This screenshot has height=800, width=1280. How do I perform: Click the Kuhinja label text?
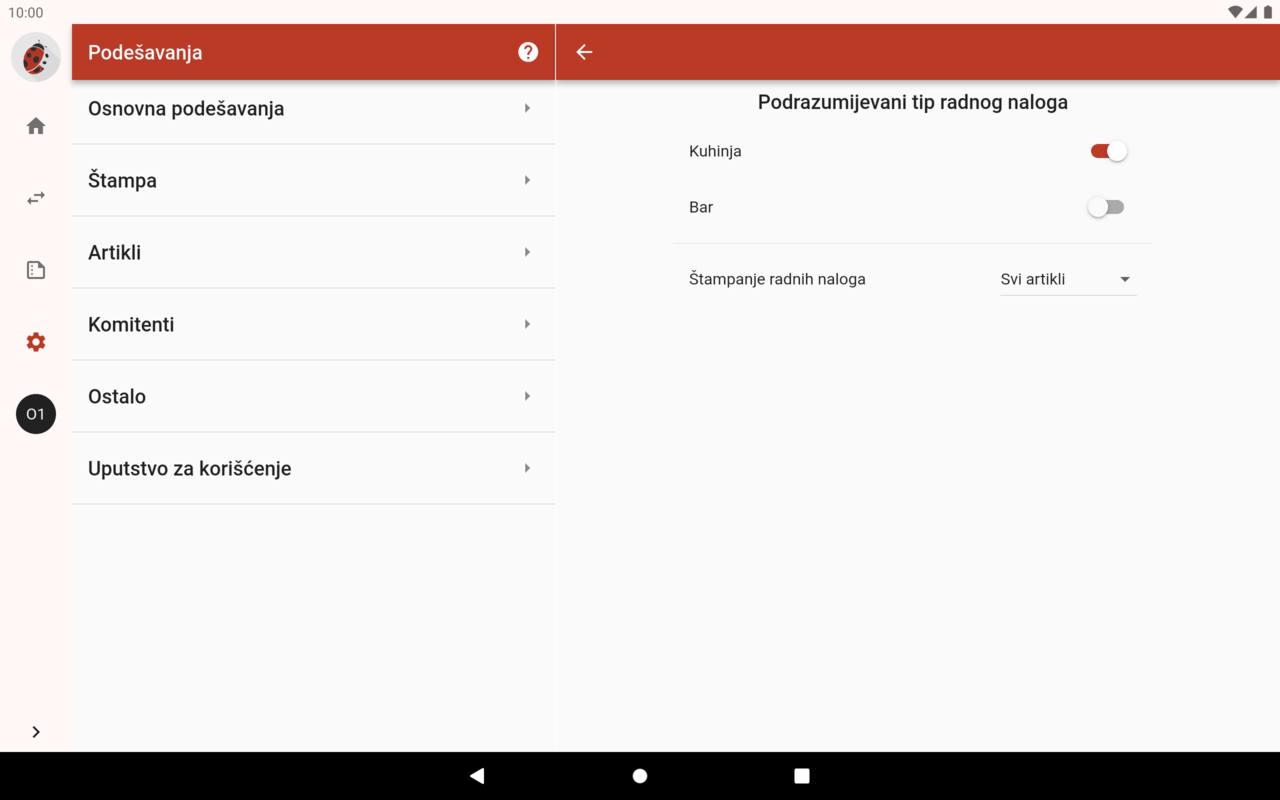[x=715, y=151]
